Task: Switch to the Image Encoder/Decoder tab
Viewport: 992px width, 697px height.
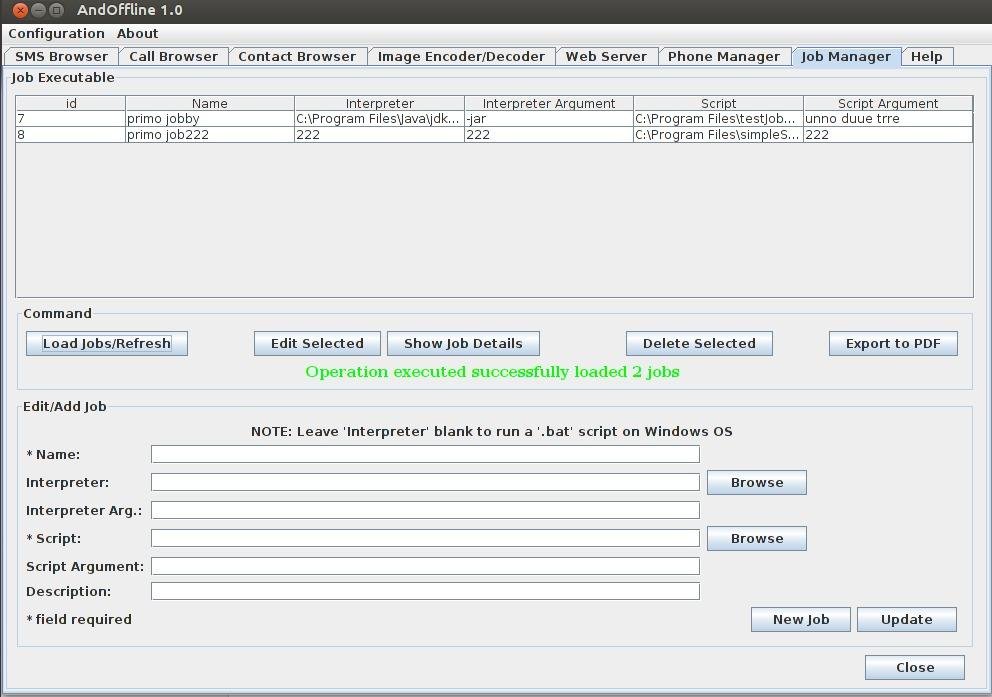Action: [x=461, y=56]
